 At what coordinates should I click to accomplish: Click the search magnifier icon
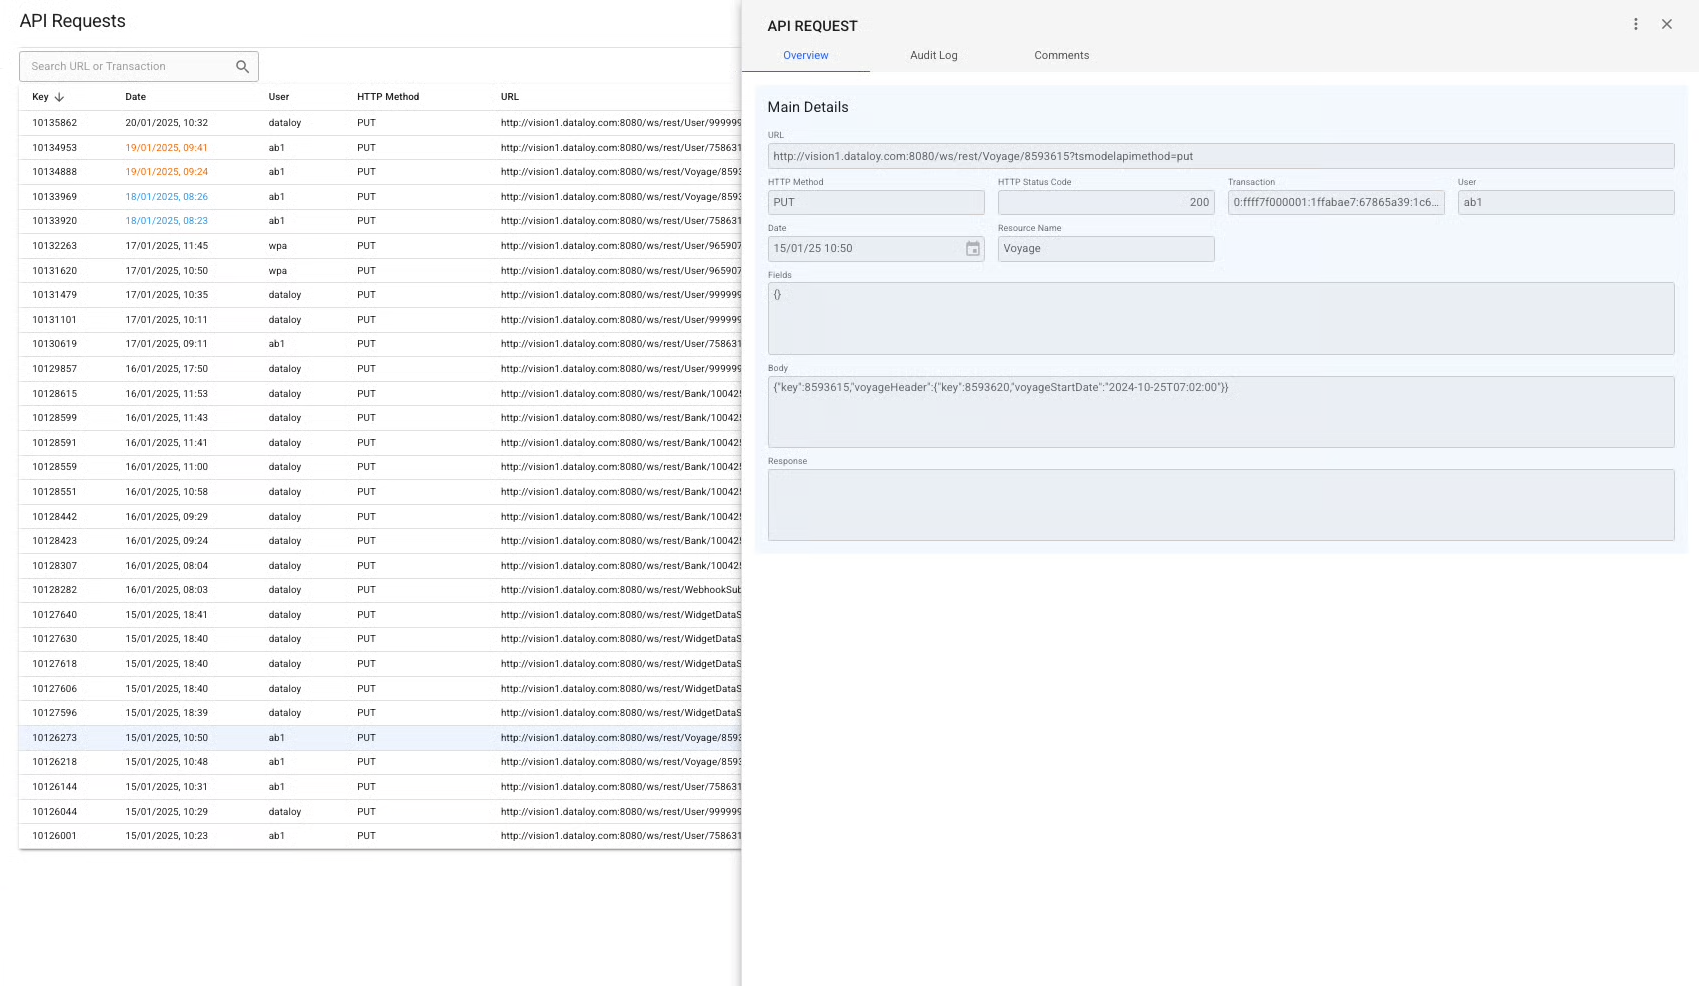(x=242, y=67)
